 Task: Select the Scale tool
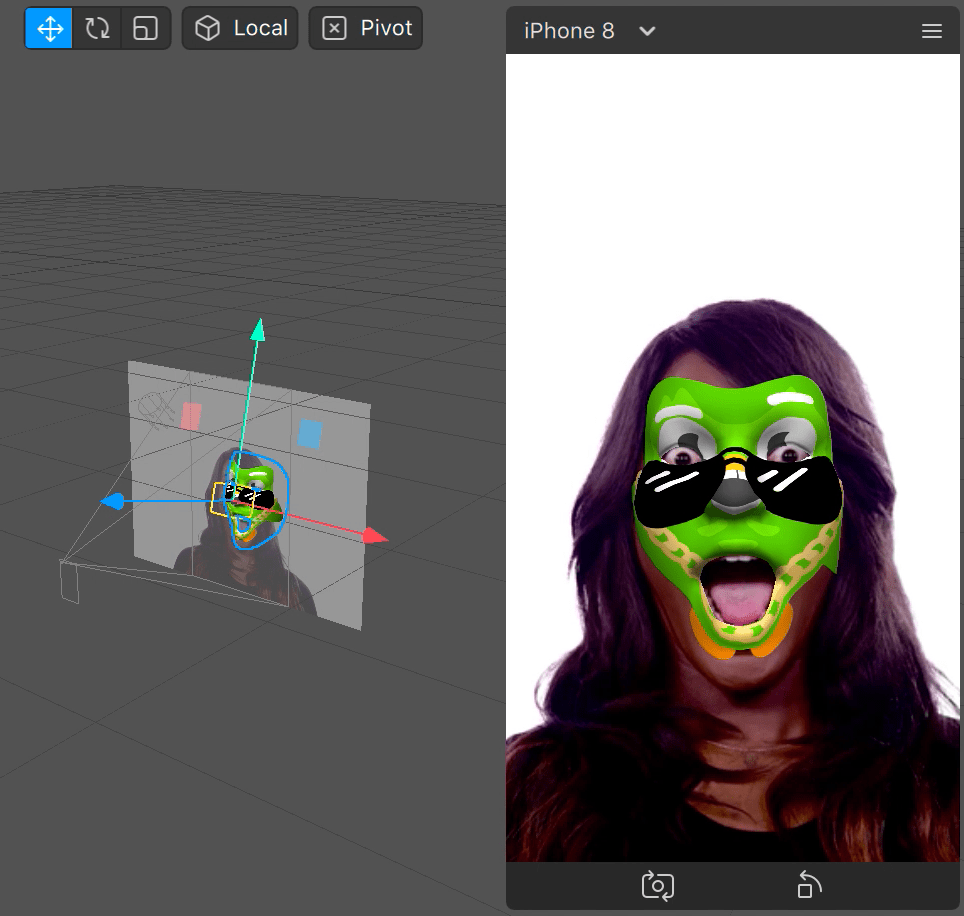tap(145, 28)
